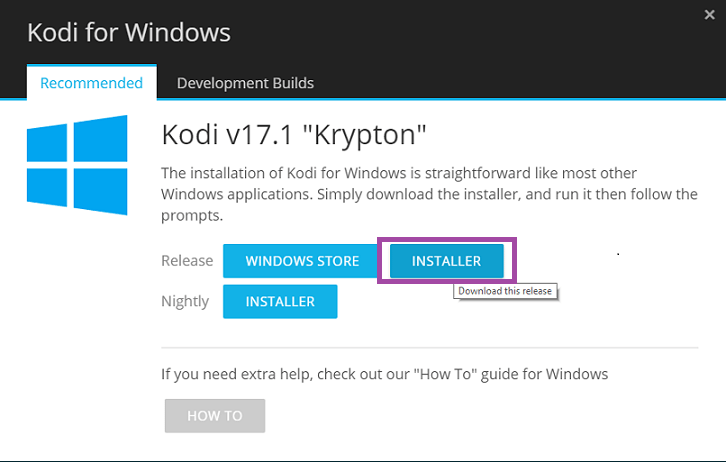Viewport: 726px width, 462px height.
Task: Click the Kodi v17.1 "Krypton" heading
Action: coord(294,135)
